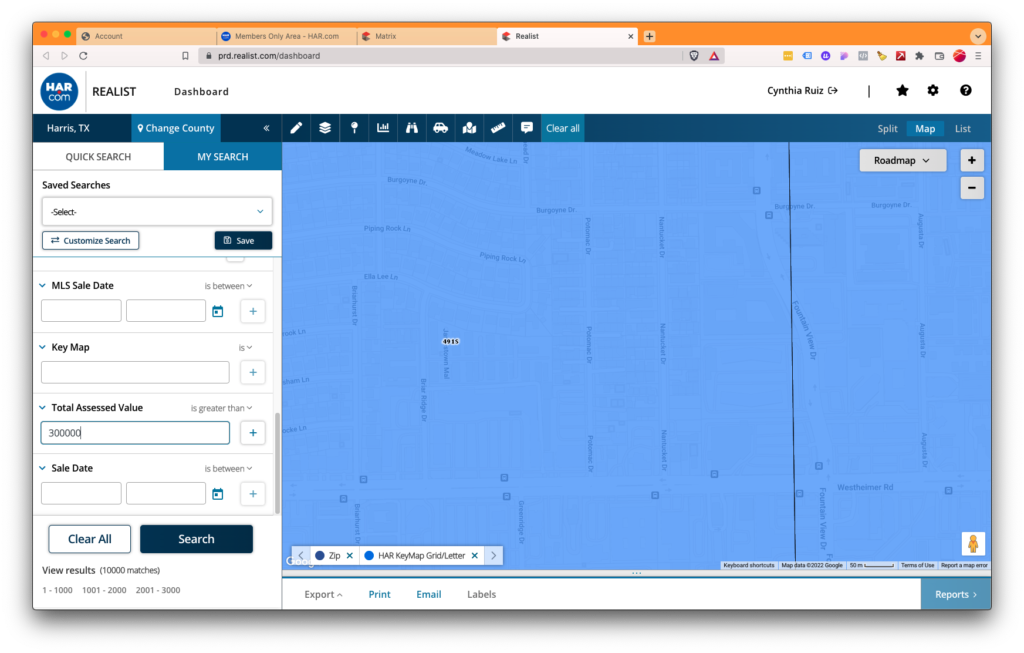The image size is (1024, 653).
Task: Click the Print link
Action: click(379, 594)
